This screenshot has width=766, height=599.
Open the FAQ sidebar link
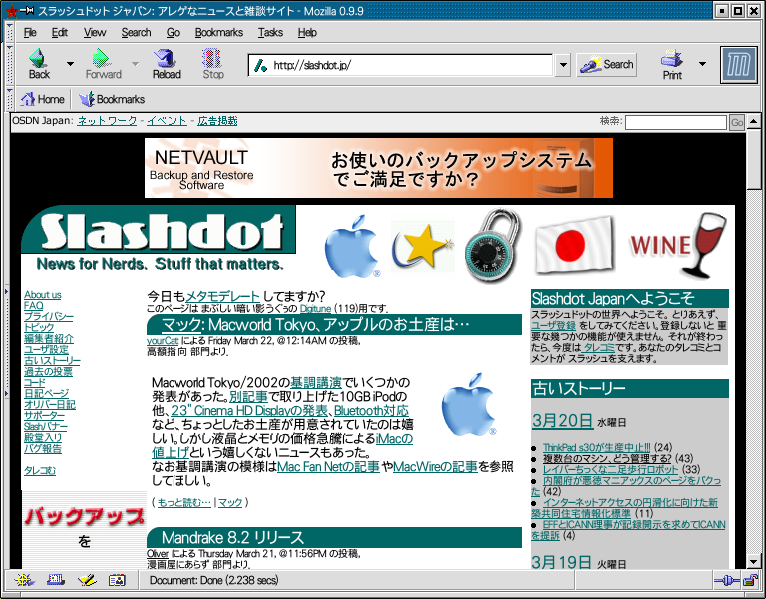(34, 305)
